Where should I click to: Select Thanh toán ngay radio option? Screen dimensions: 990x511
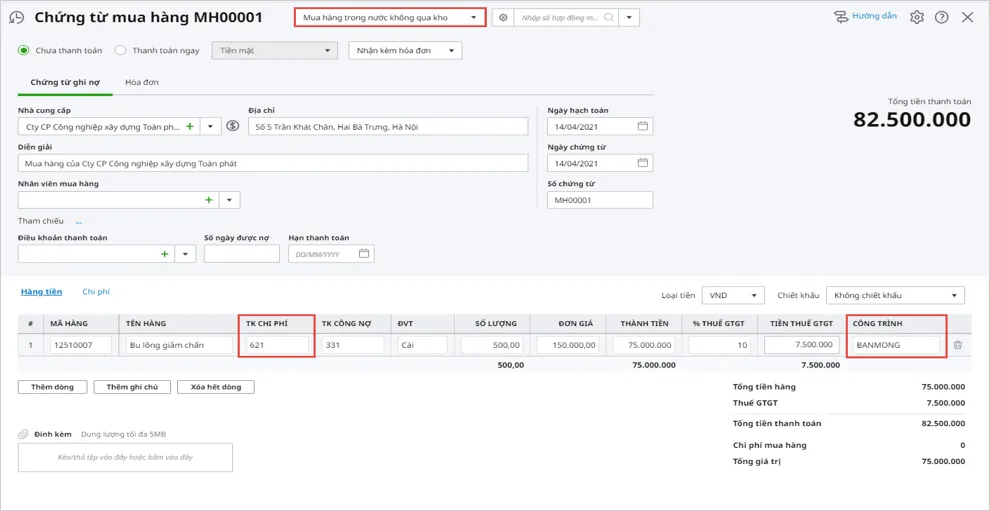(120, 51)
